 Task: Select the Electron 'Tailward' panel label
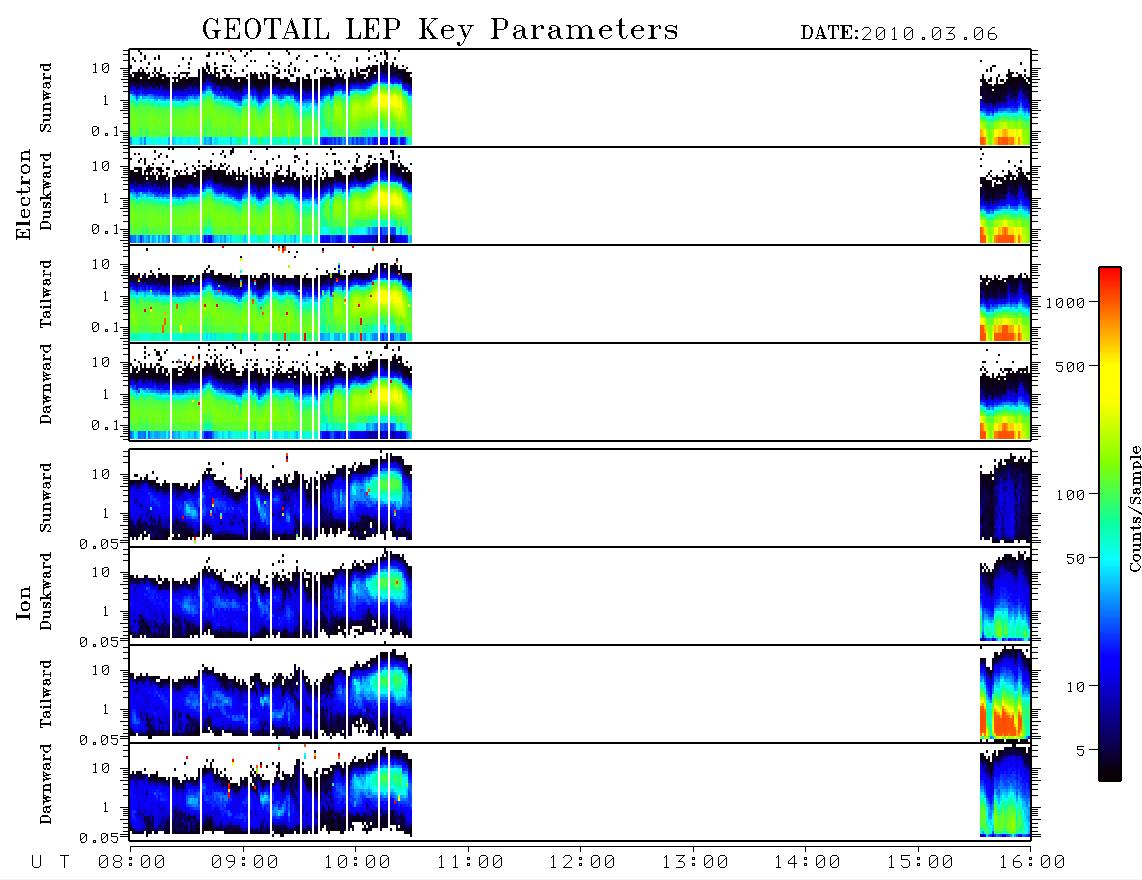(x=46, y=294)
